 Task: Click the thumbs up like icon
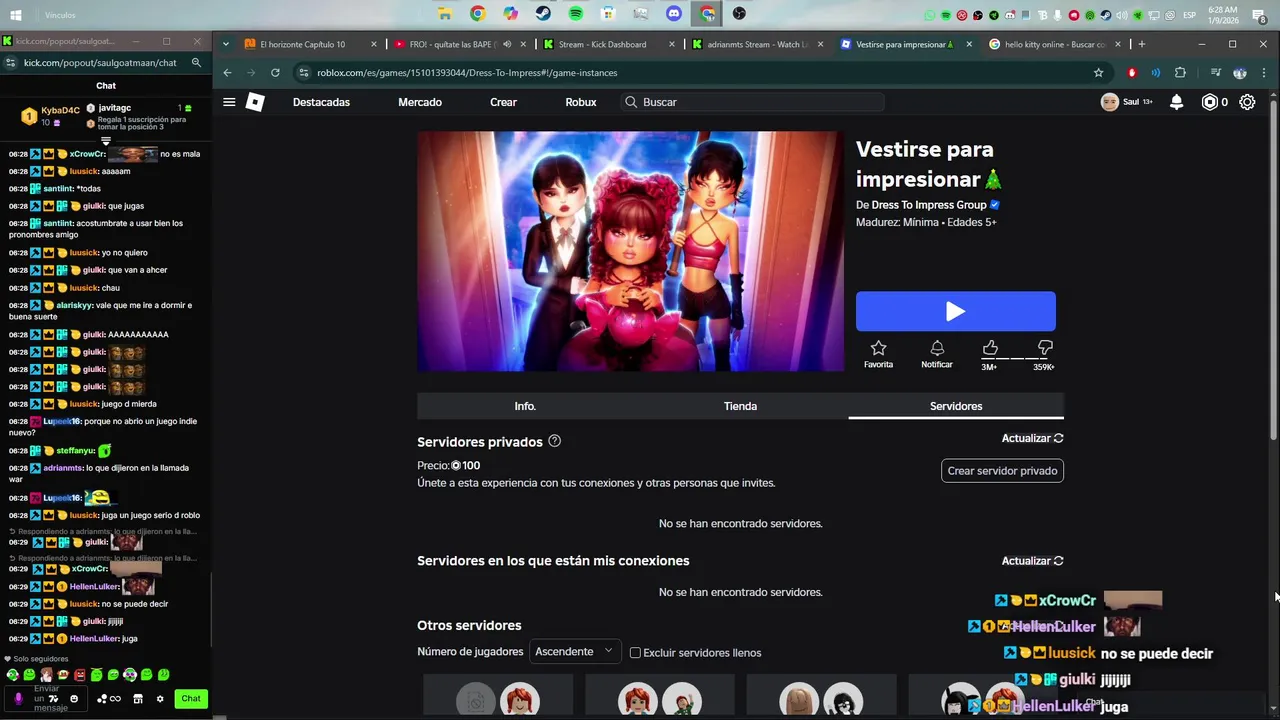pyautogui.click(x=989, y=348)
